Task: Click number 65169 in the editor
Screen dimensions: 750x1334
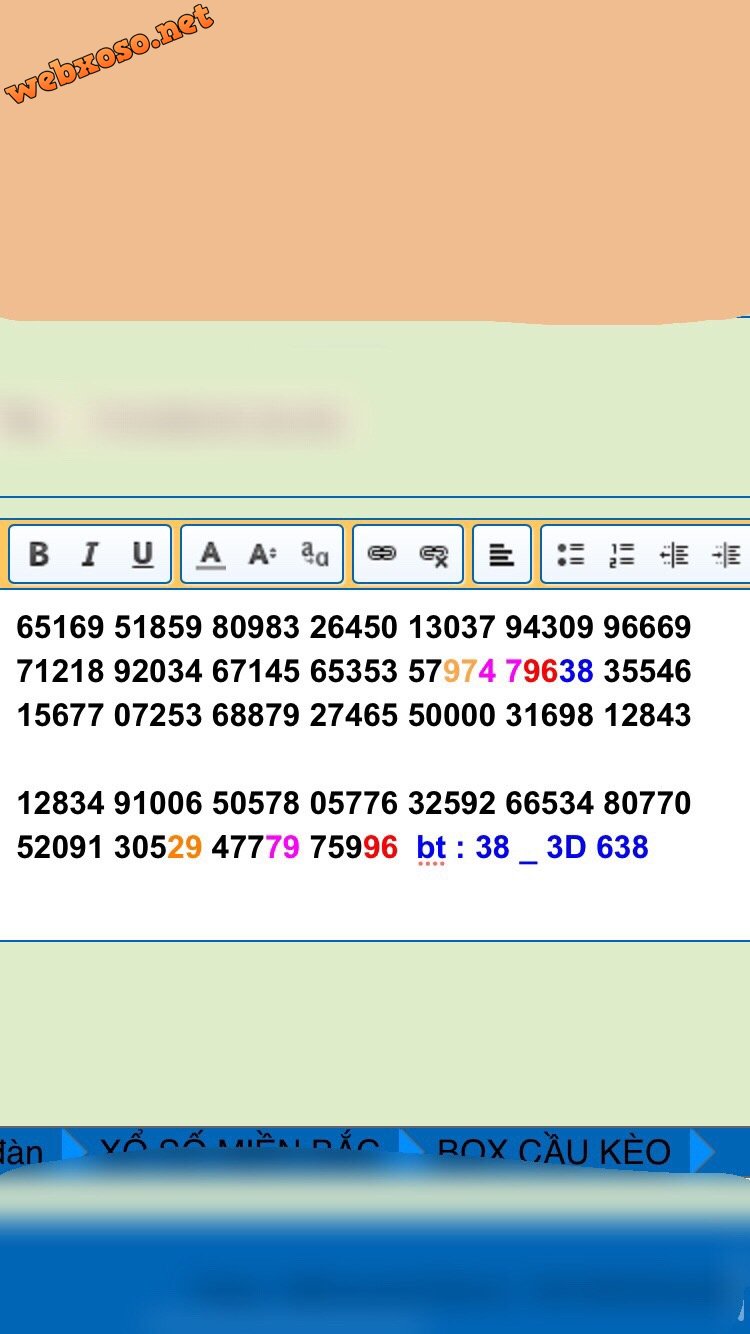Action: [x=60, y=627]
